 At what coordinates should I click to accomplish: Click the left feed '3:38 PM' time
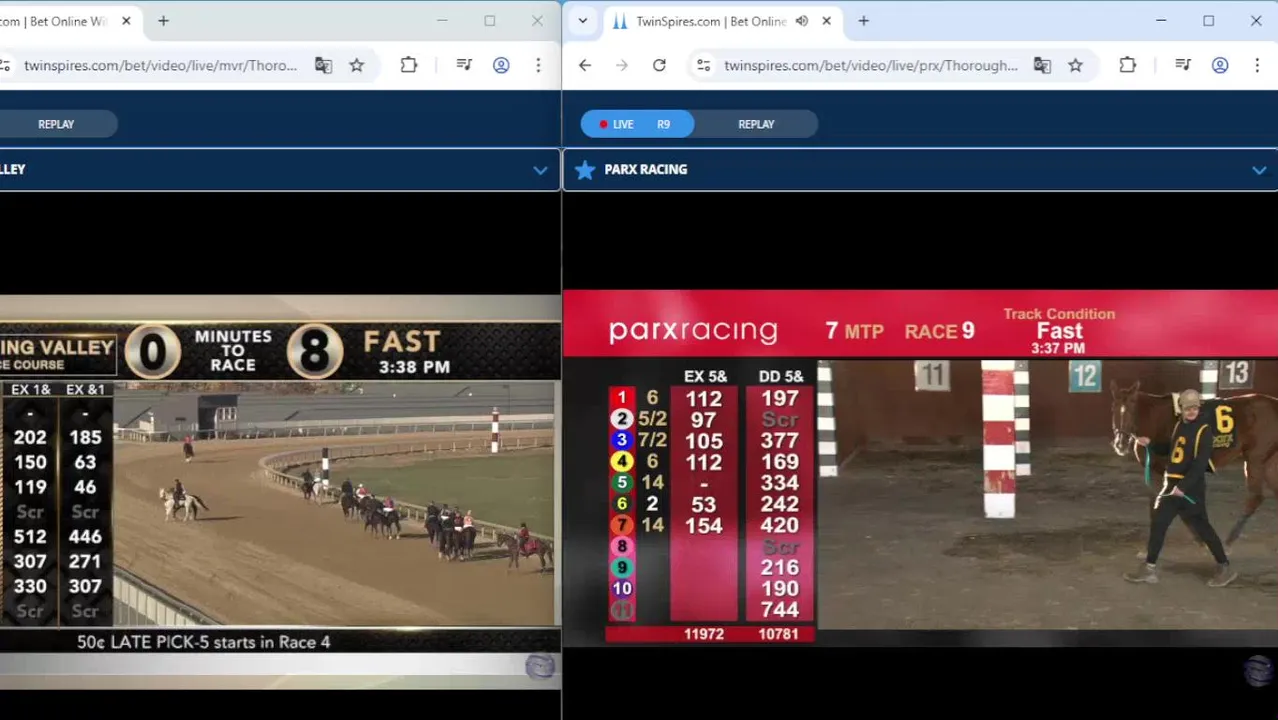(x=414, y=367)
